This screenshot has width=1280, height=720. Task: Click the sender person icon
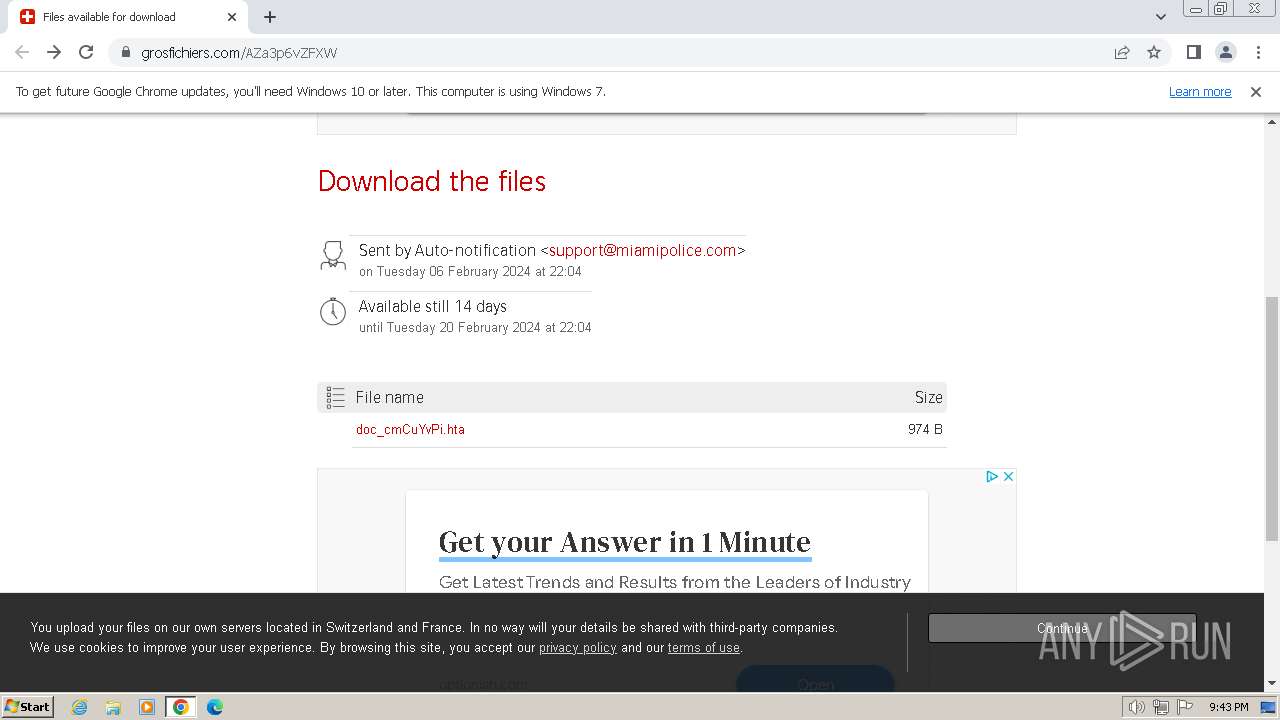click(x=333, y=255)
